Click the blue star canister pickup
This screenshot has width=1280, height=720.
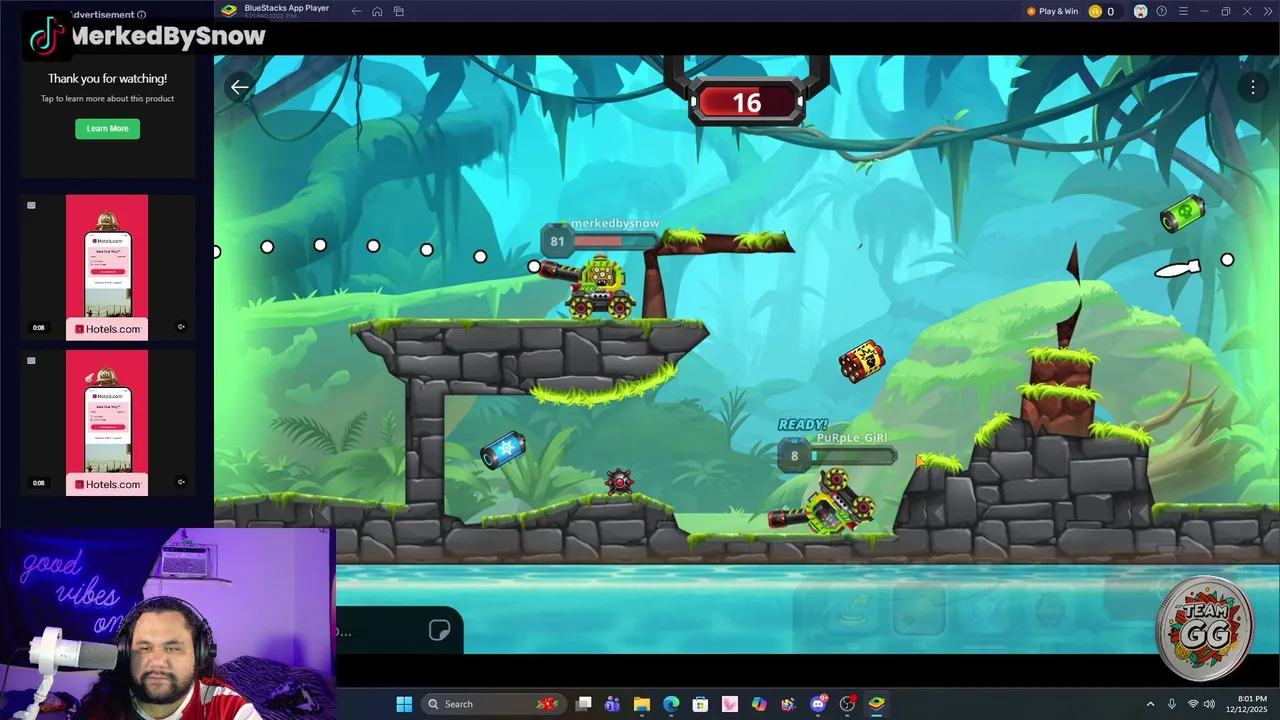[503, 451]
